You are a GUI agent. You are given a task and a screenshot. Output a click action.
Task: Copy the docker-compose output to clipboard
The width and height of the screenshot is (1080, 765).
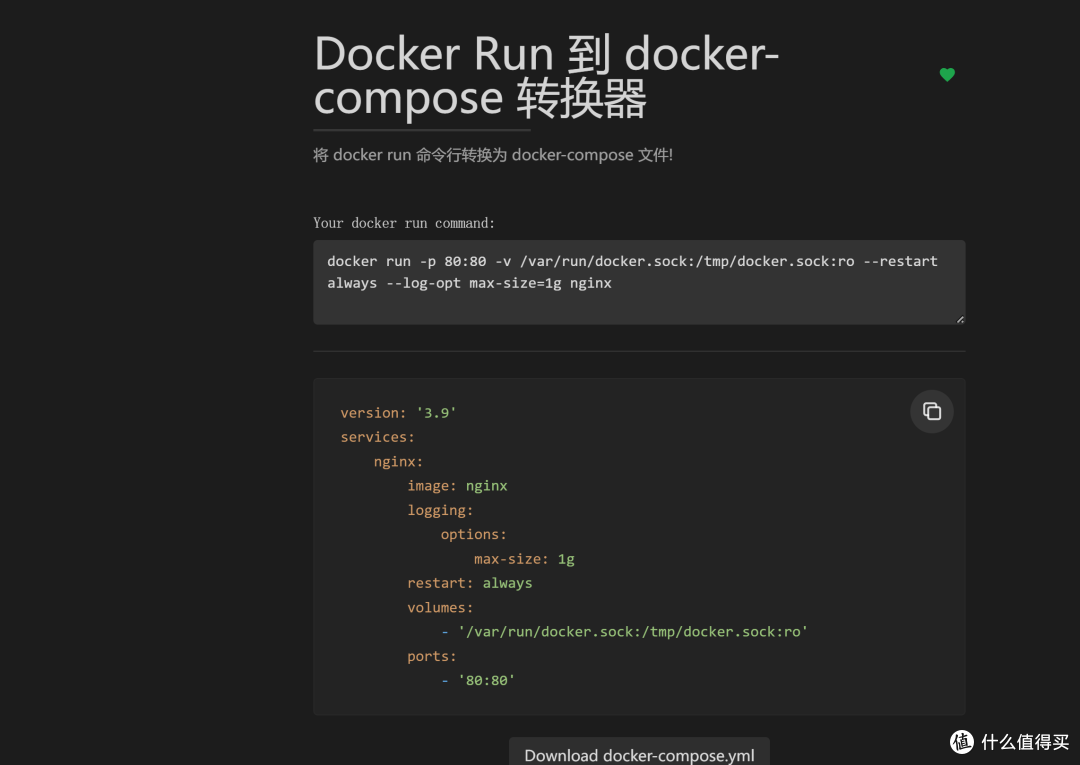coord(931,411)
